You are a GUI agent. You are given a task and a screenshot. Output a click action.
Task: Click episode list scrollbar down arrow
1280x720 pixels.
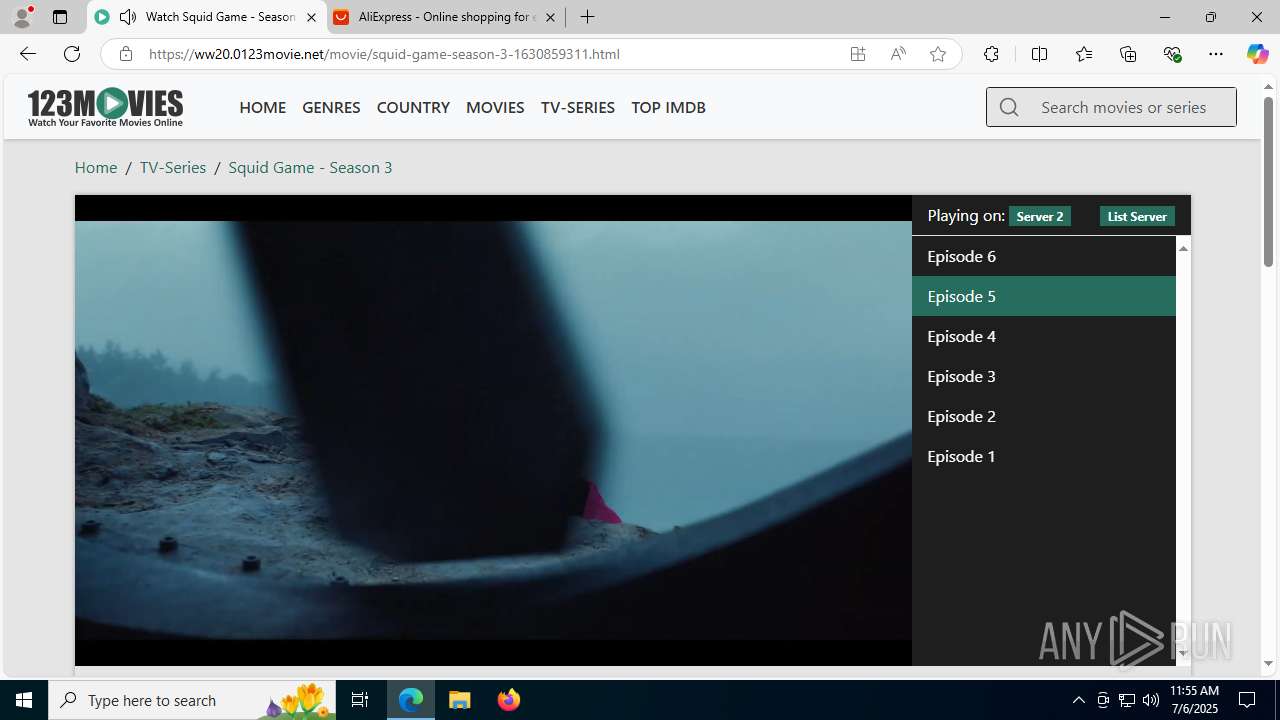1183,654
